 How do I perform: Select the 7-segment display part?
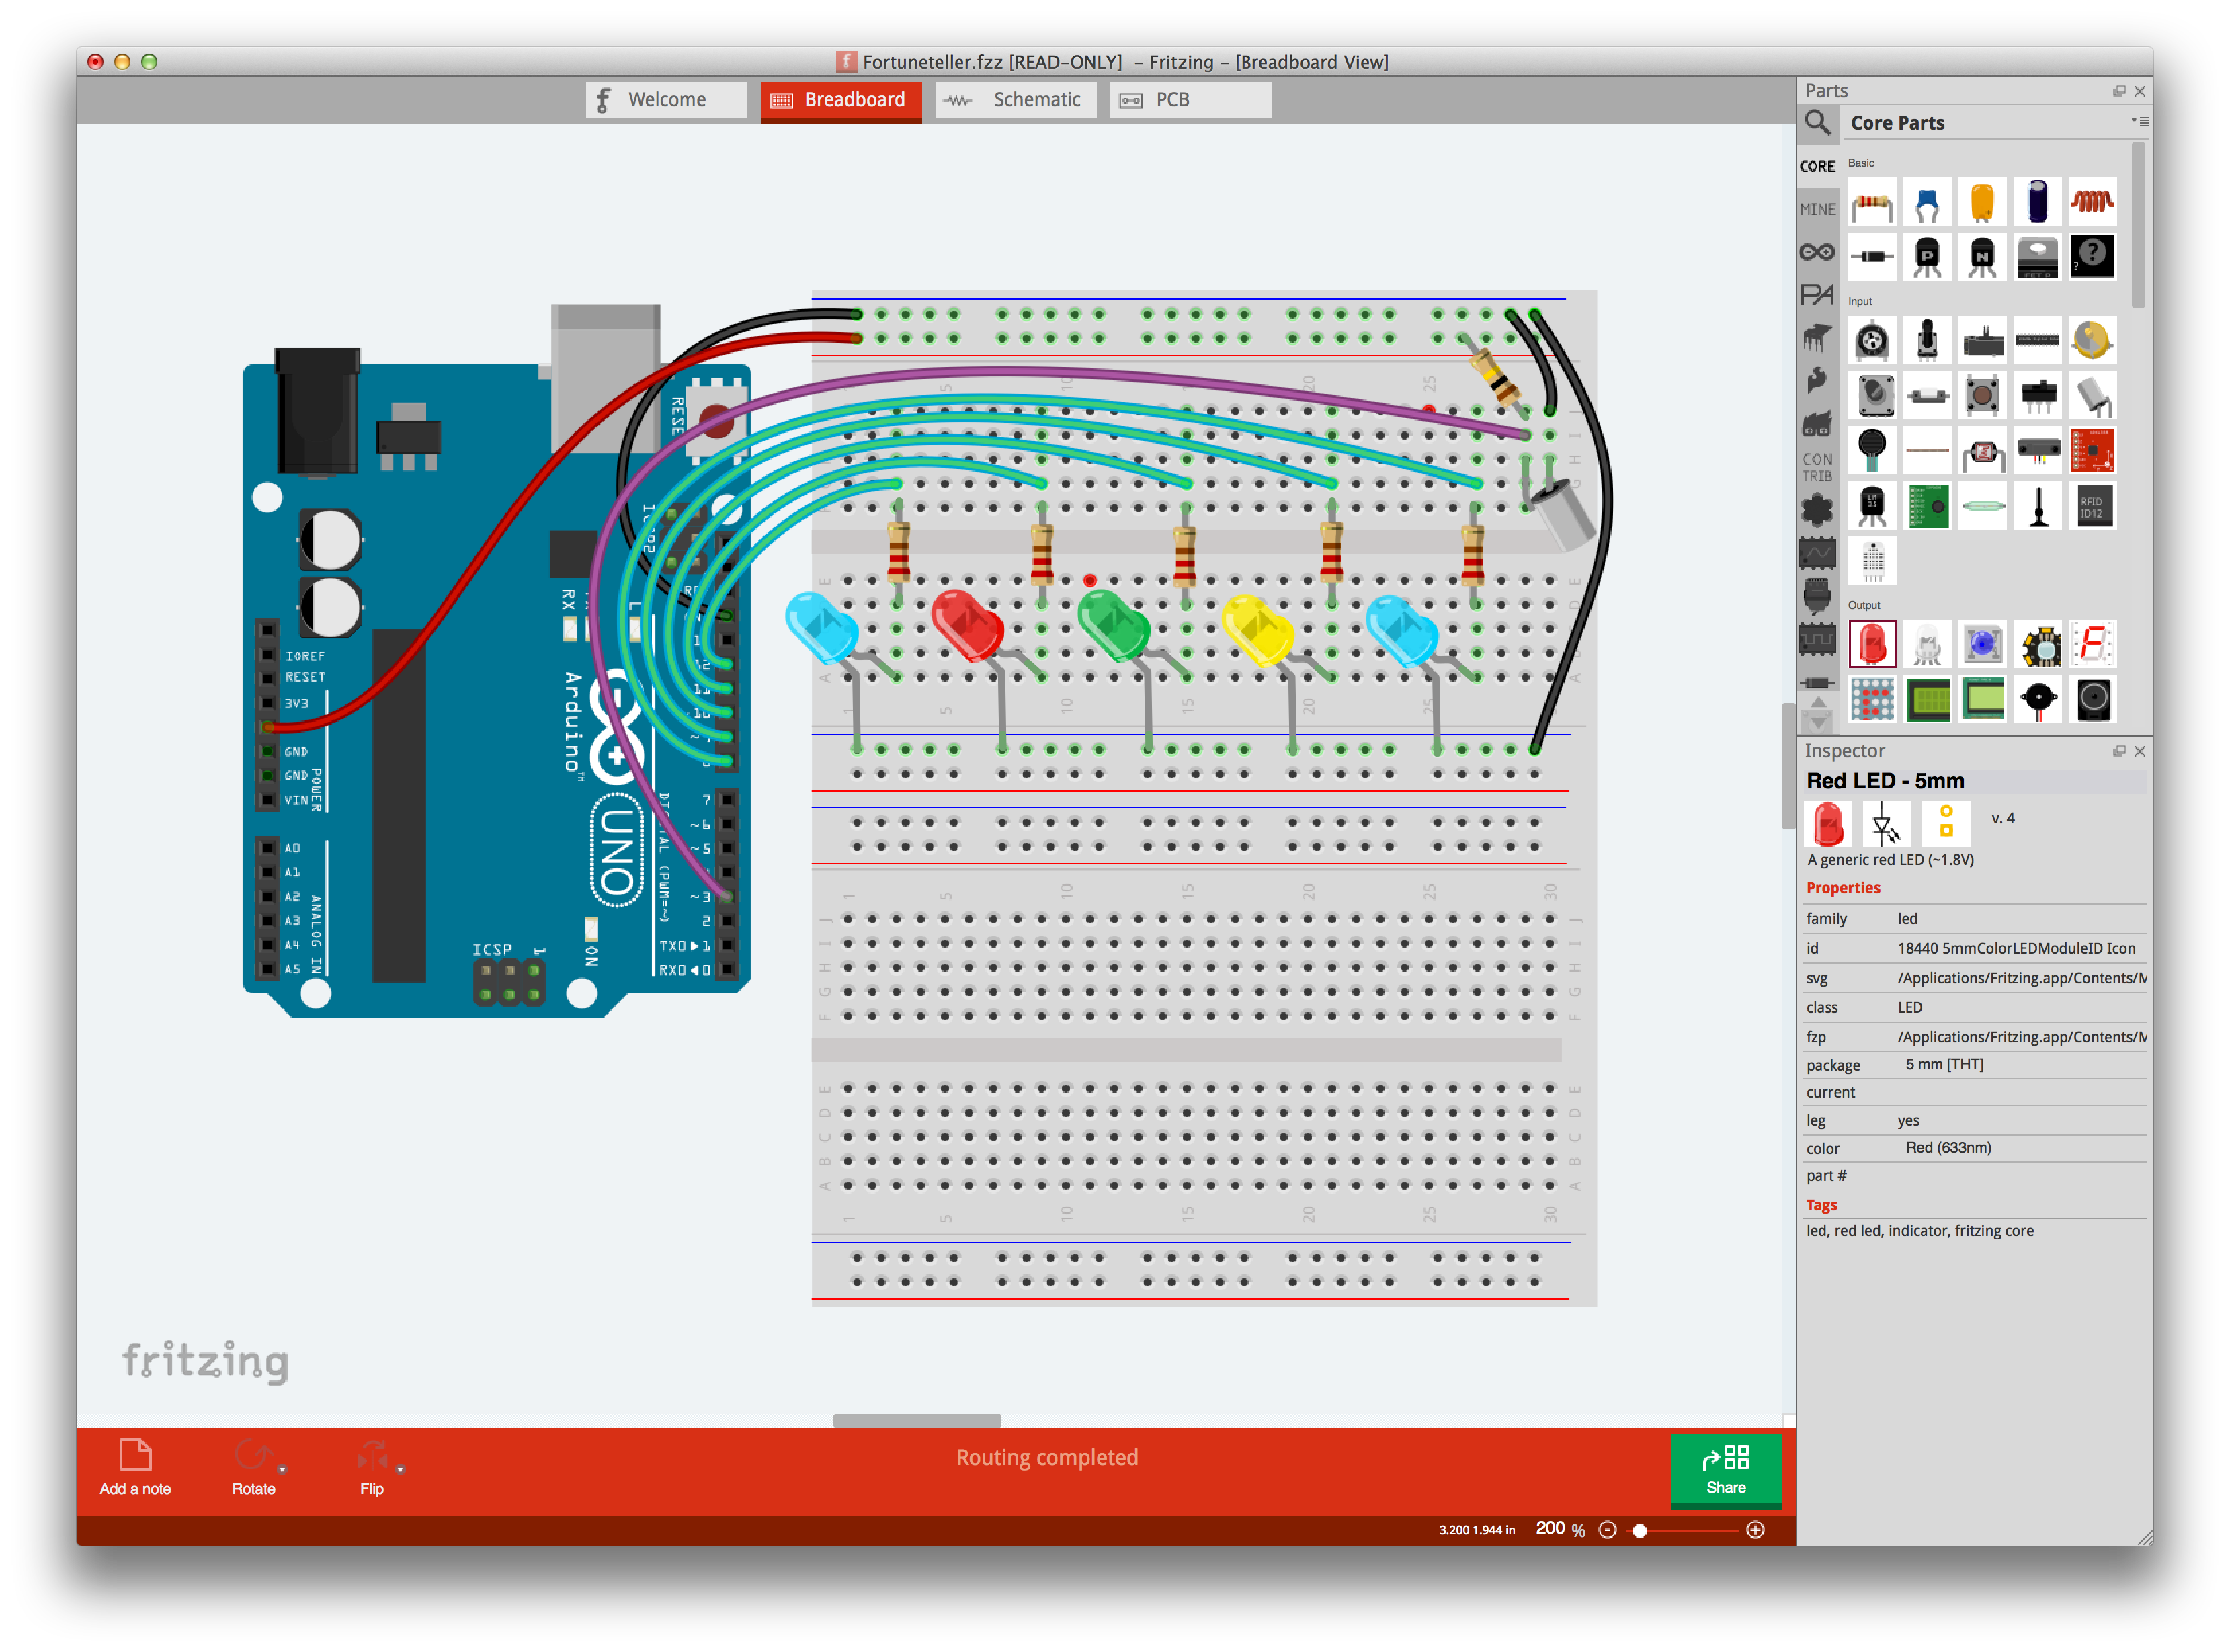coord(2092,644)
